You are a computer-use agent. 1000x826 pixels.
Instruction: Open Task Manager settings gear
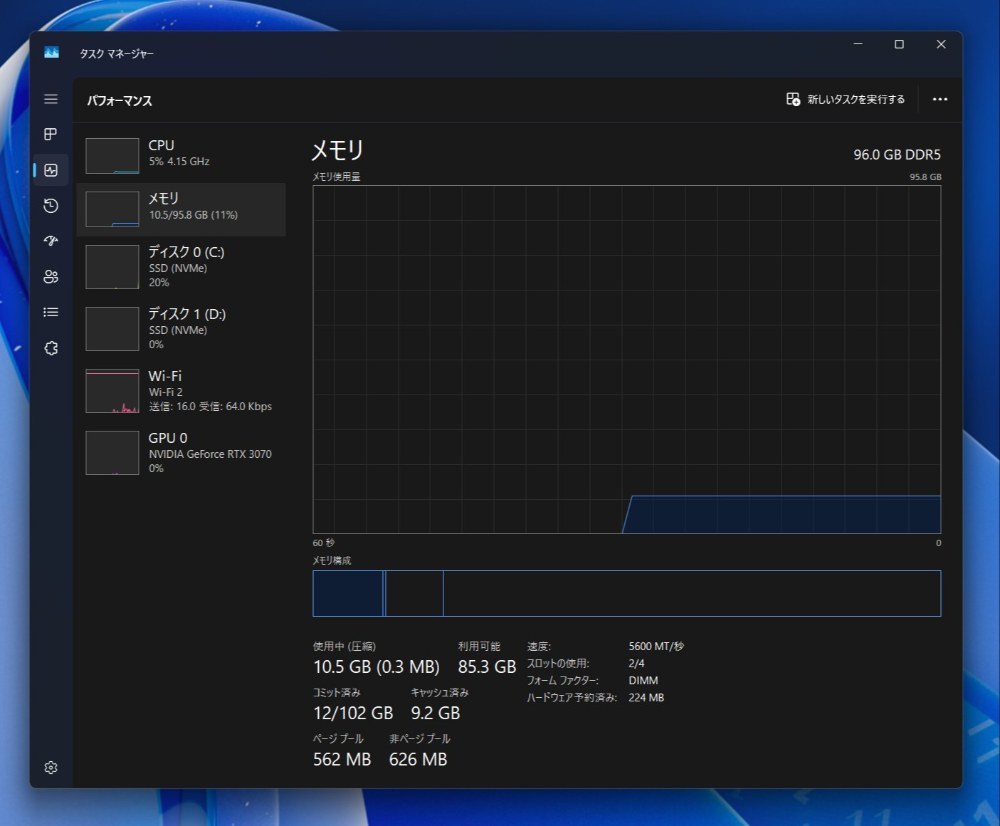click(51, 767)
